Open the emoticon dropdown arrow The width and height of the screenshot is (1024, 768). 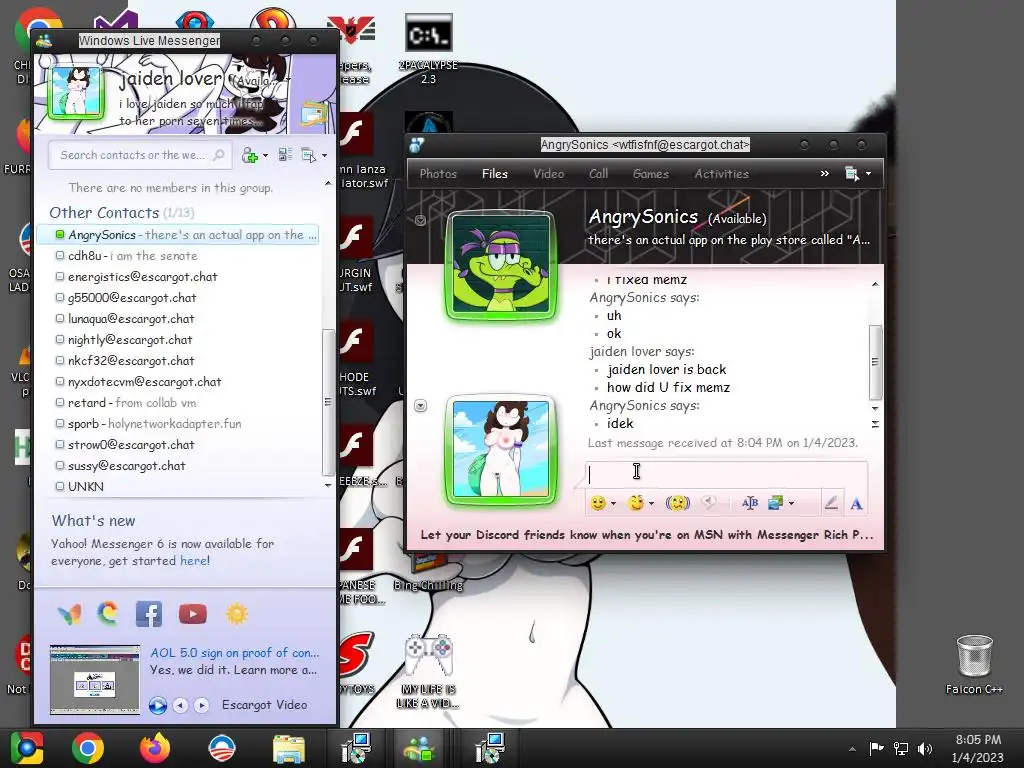tap(613, 504)
